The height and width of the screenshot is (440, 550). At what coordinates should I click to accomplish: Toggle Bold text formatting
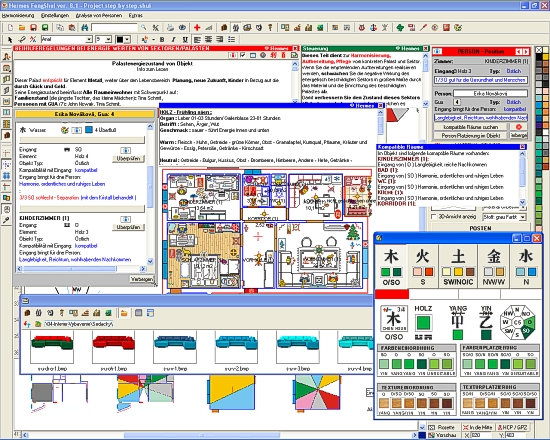coord(162,39)
